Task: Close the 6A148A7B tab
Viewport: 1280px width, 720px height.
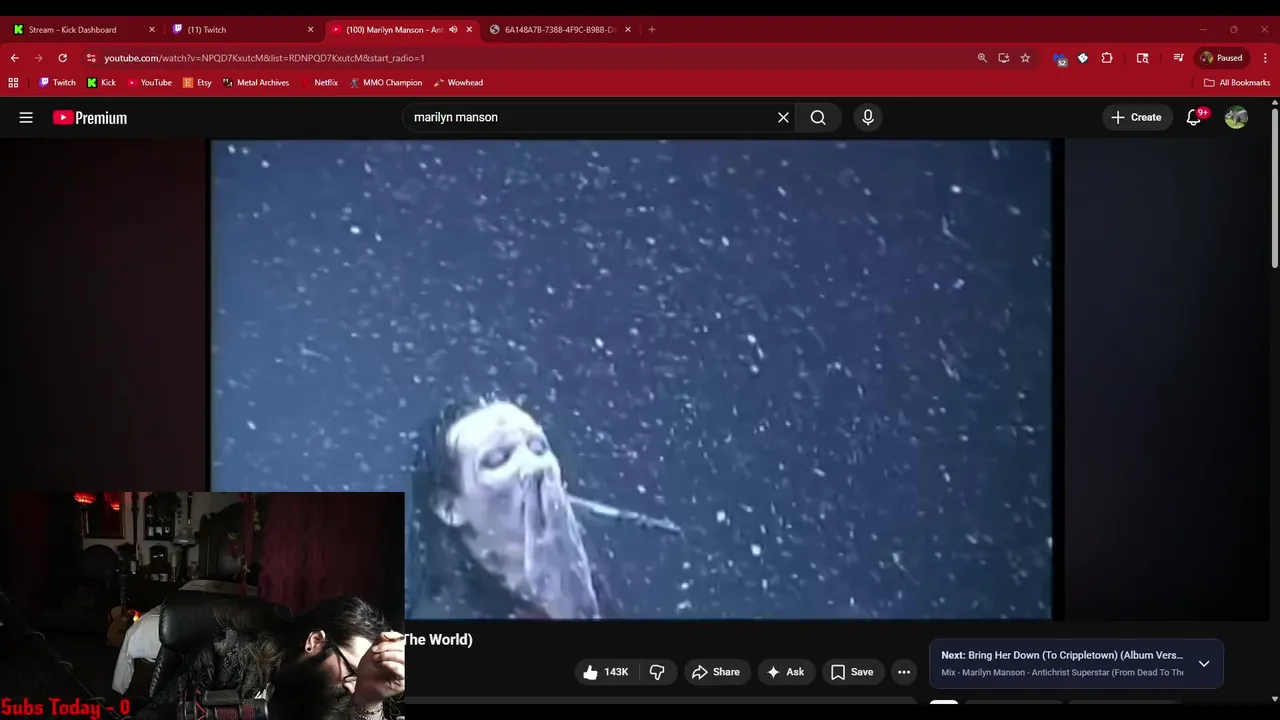Action: point(628,30)
